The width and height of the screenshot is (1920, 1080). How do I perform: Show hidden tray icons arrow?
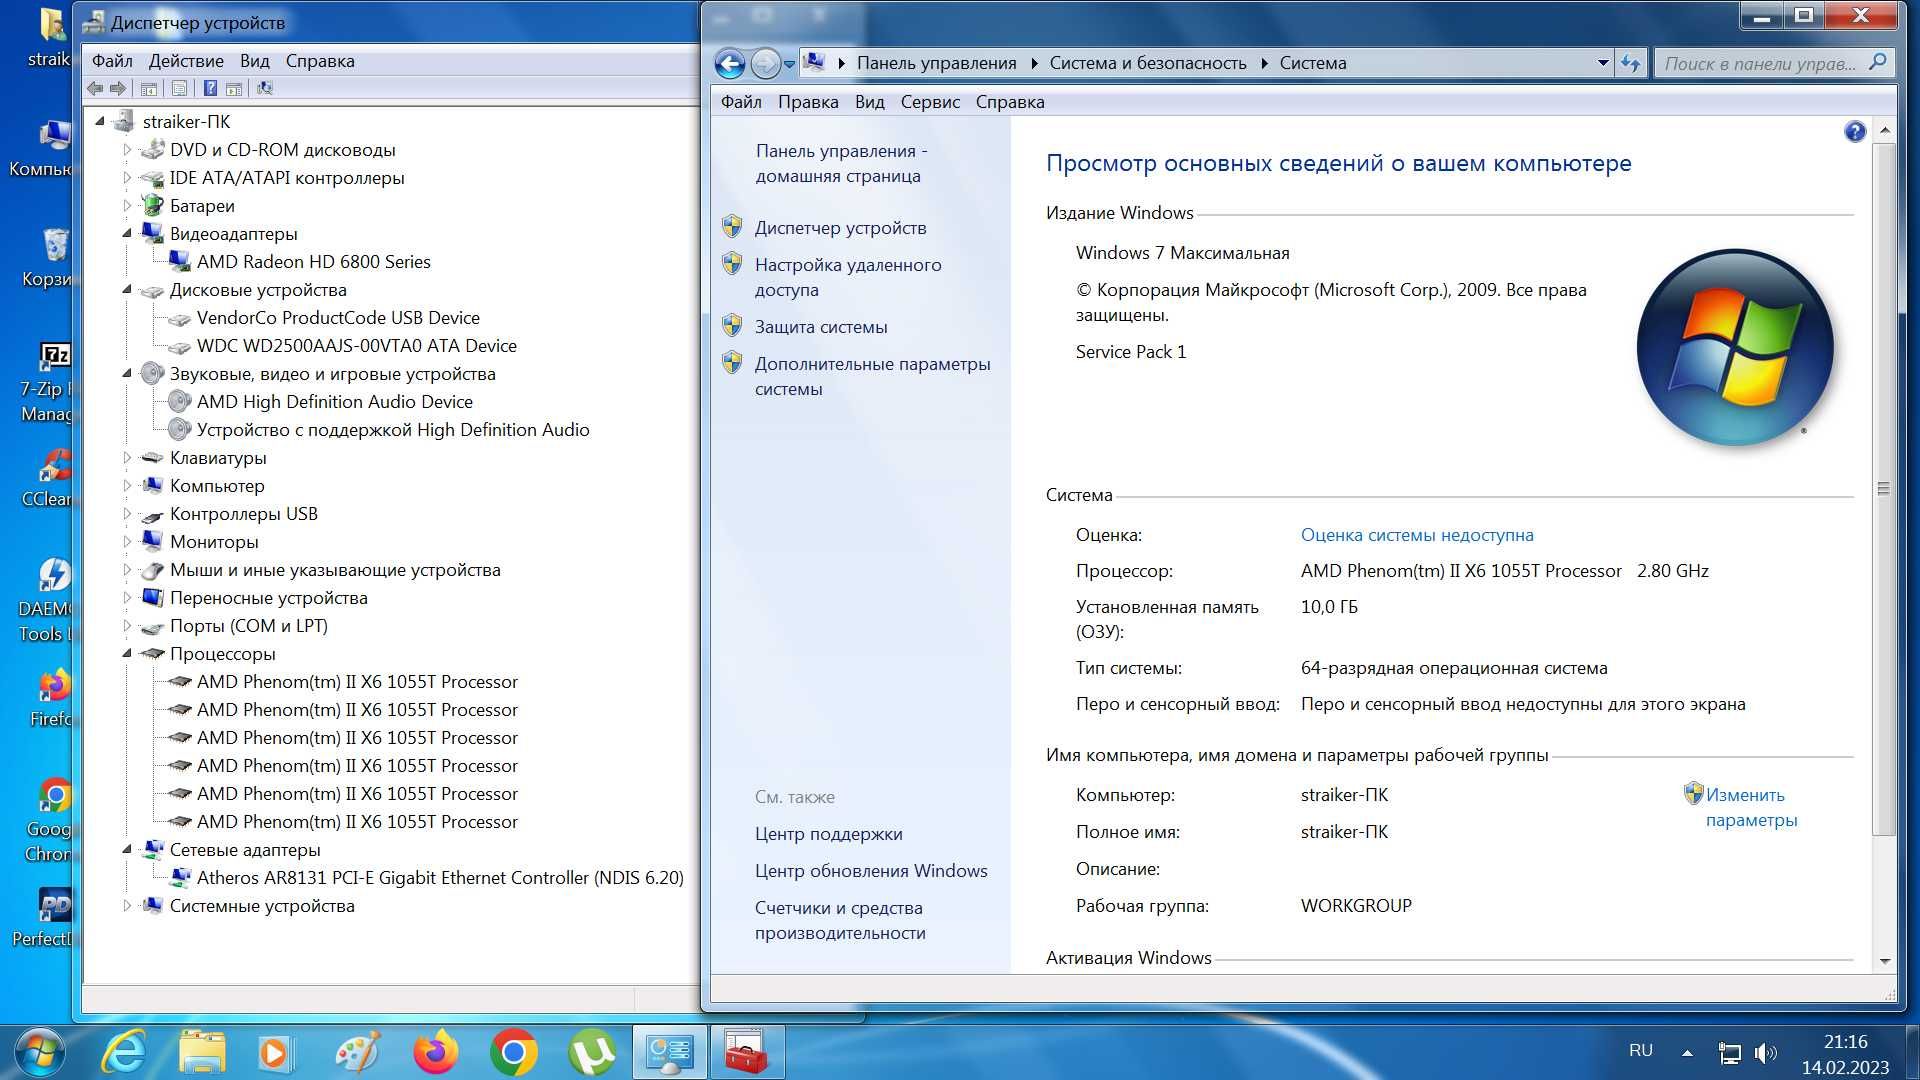(x=1687, y=1053)
